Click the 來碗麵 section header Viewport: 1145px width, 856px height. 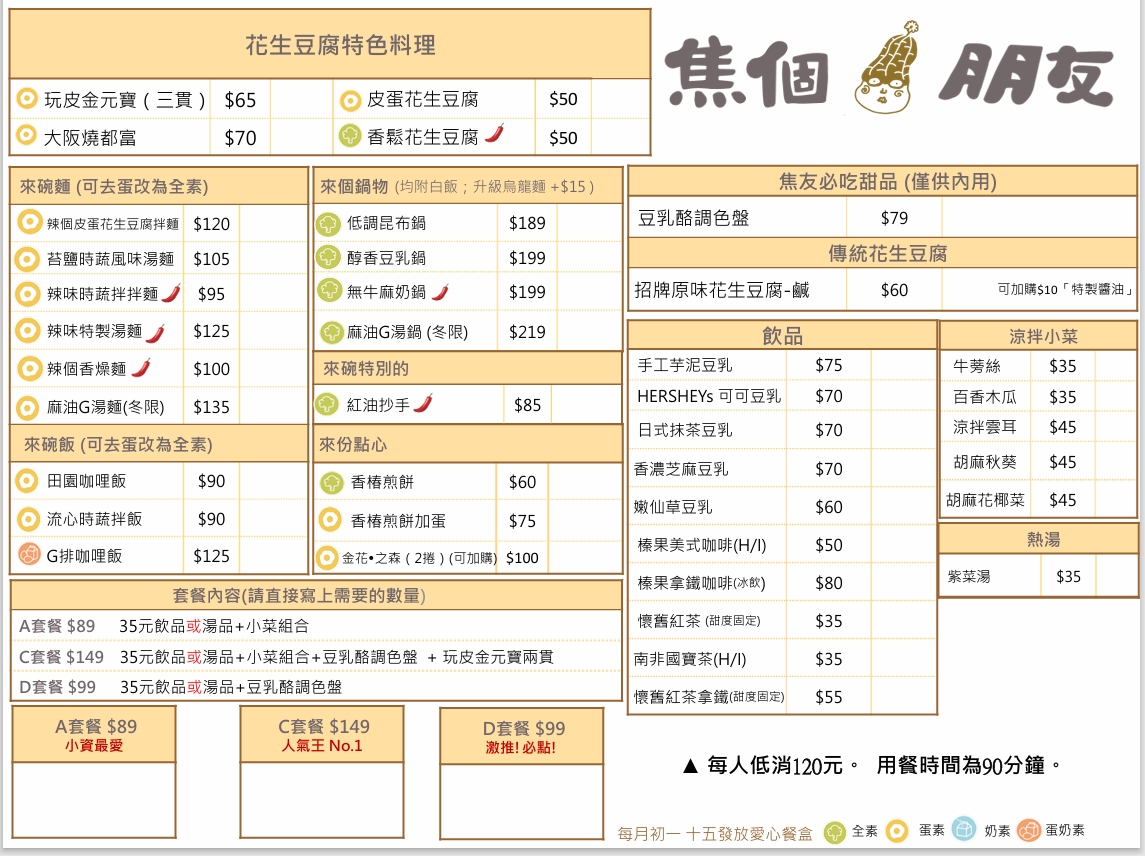tap(159, 186)
